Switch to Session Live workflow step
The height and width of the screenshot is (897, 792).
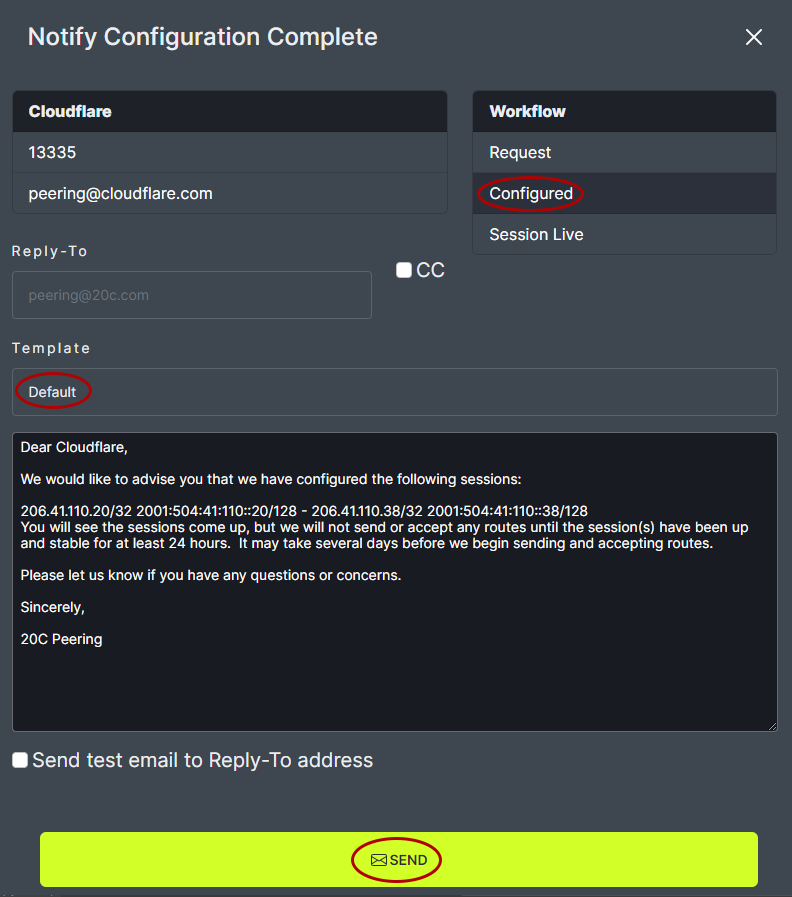pyautogui.click(x=536, y=235)
